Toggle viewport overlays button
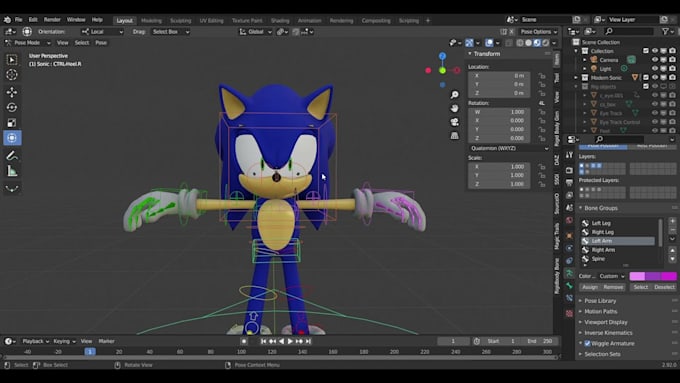Image resolution: width=680 pixels, height=383 pixels. (489, 43)
